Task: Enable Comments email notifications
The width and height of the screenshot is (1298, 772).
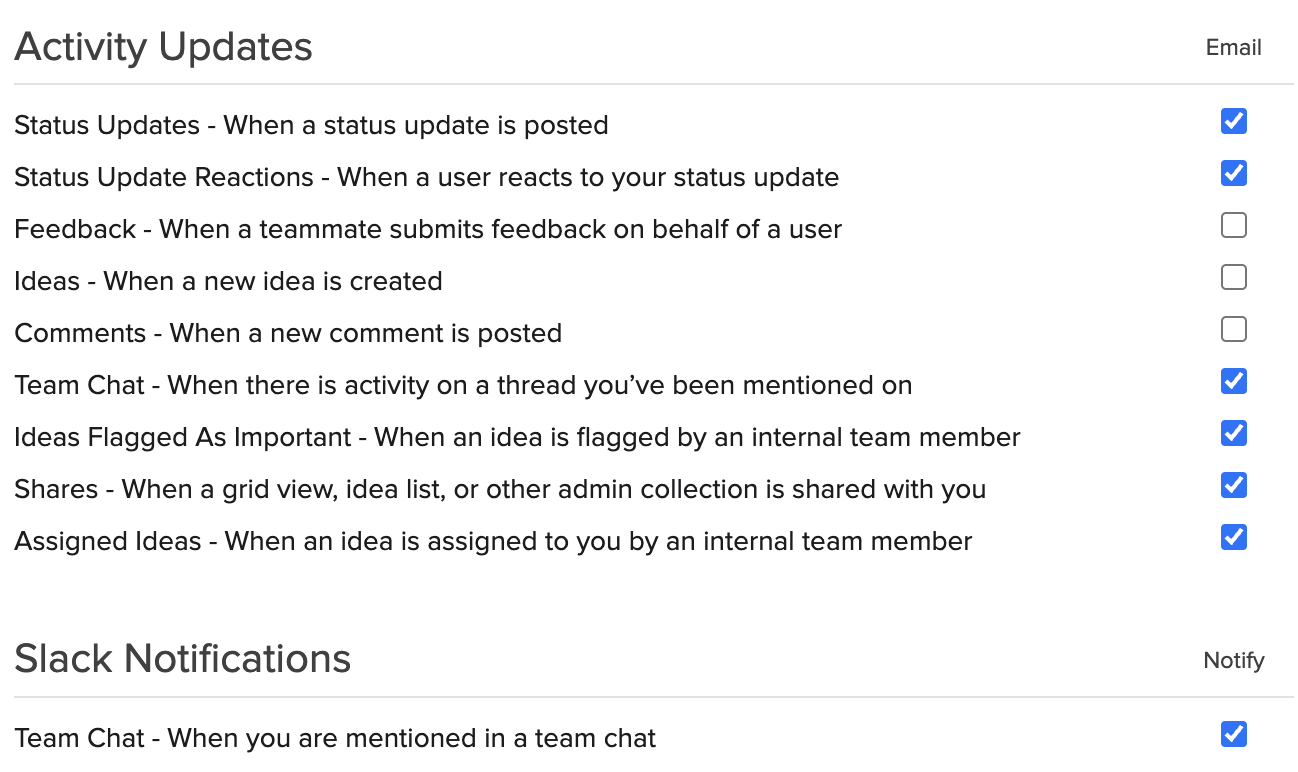Action: tap(1233, 329)
